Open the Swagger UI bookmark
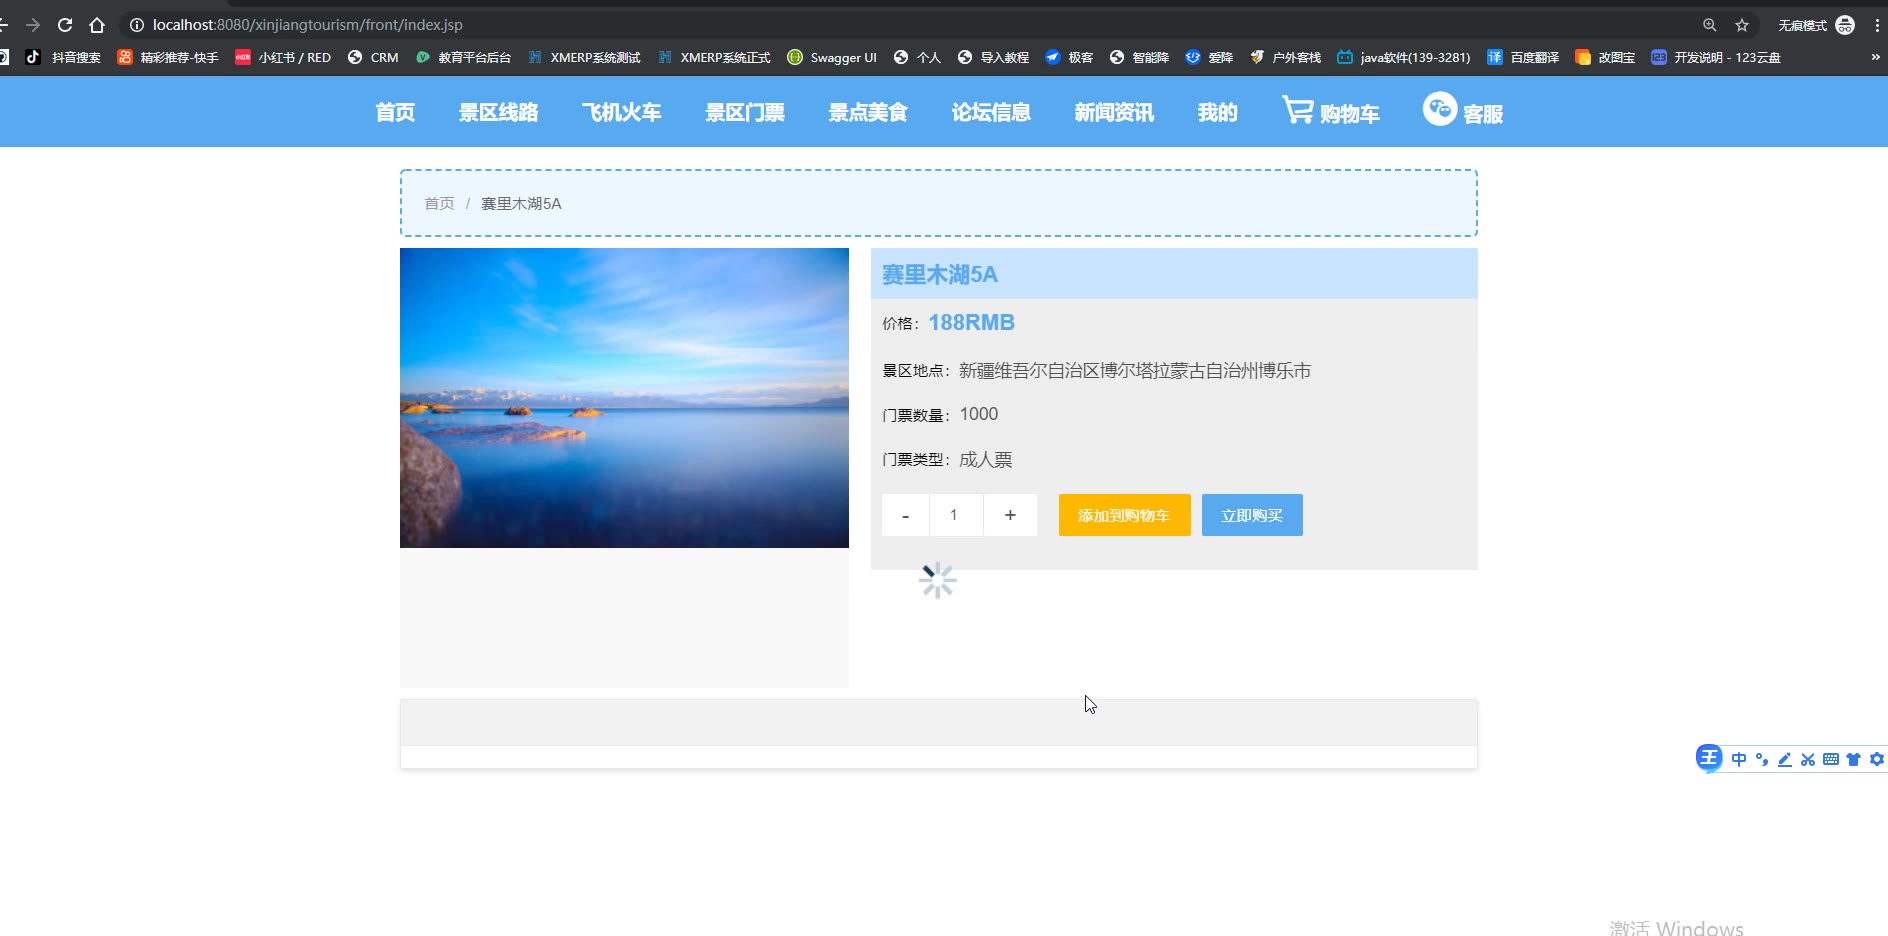This screenshot has width=1888, height=936. 832,58
